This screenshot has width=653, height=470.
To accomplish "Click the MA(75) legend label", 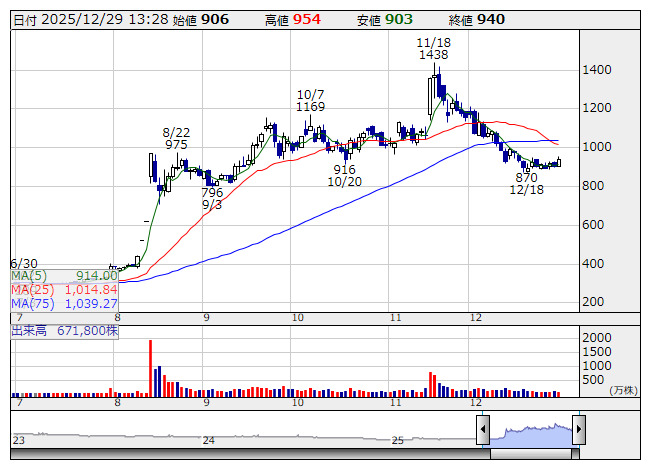I will (32, 303).
